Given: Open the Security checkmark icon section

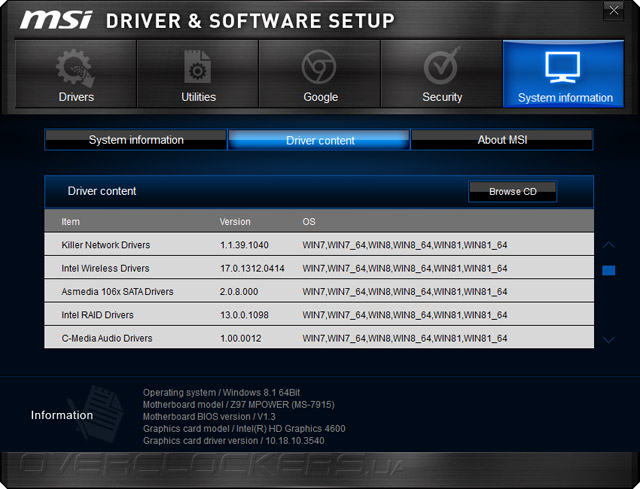Looking at the screenshot, I should click(442, 74).
